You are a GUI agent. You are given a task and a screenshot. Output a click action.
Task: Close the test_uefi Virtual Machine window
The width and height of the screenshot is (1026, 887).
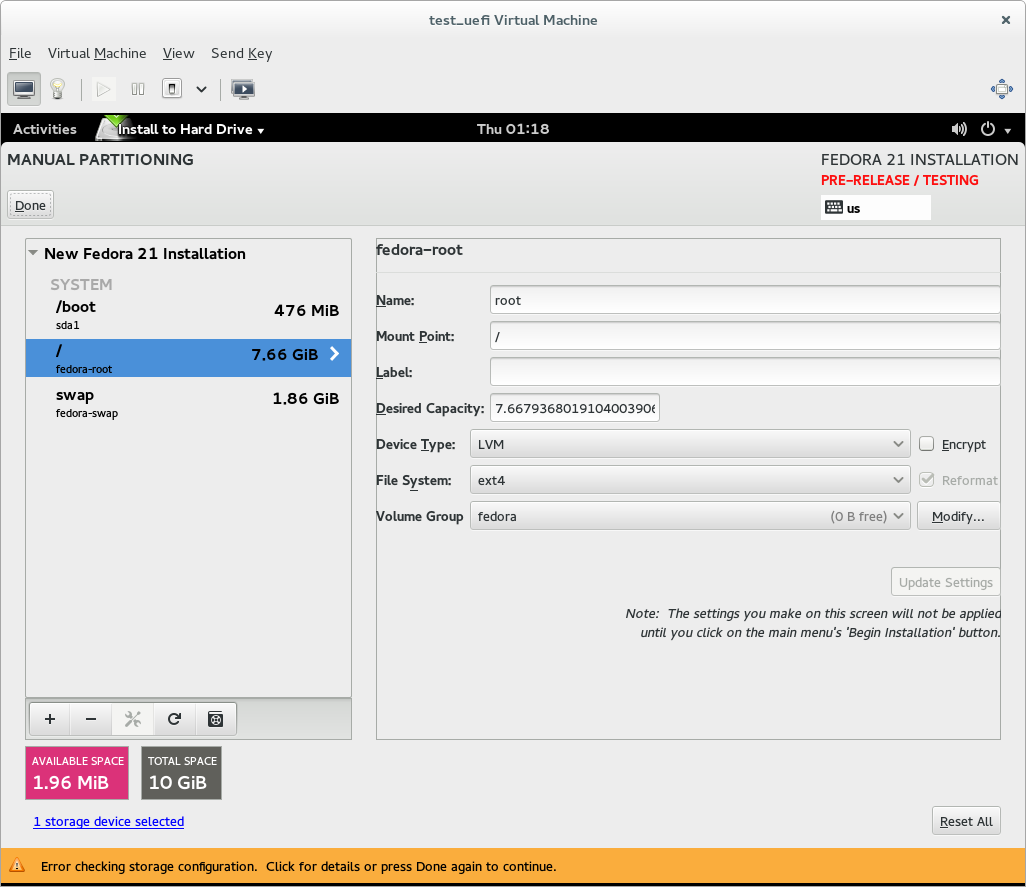(x=1006, y=20)
